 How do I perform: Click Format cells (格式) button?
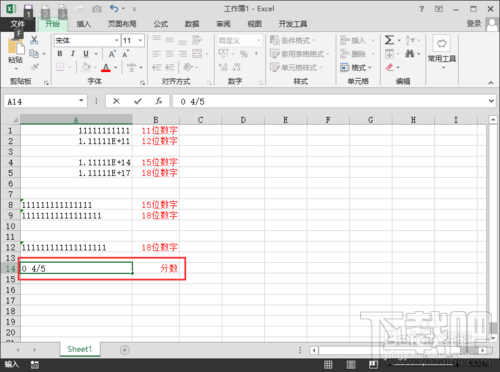(355, 67)
